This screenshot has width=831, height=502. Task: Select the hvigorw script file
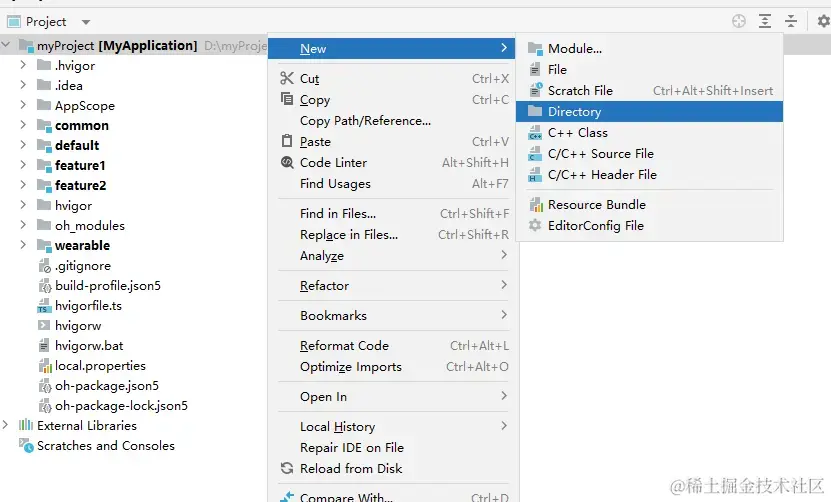tap(78, 326)
